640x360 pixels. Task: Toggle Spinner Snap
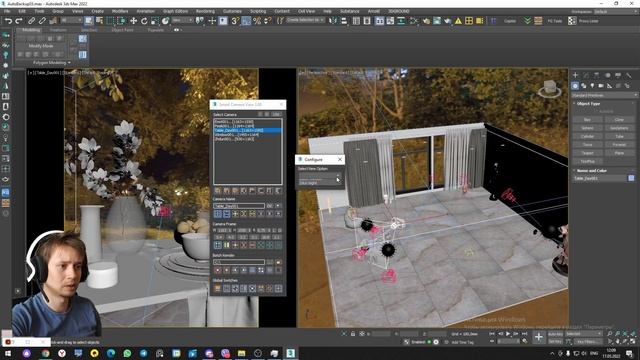click(x=267, y=21)
